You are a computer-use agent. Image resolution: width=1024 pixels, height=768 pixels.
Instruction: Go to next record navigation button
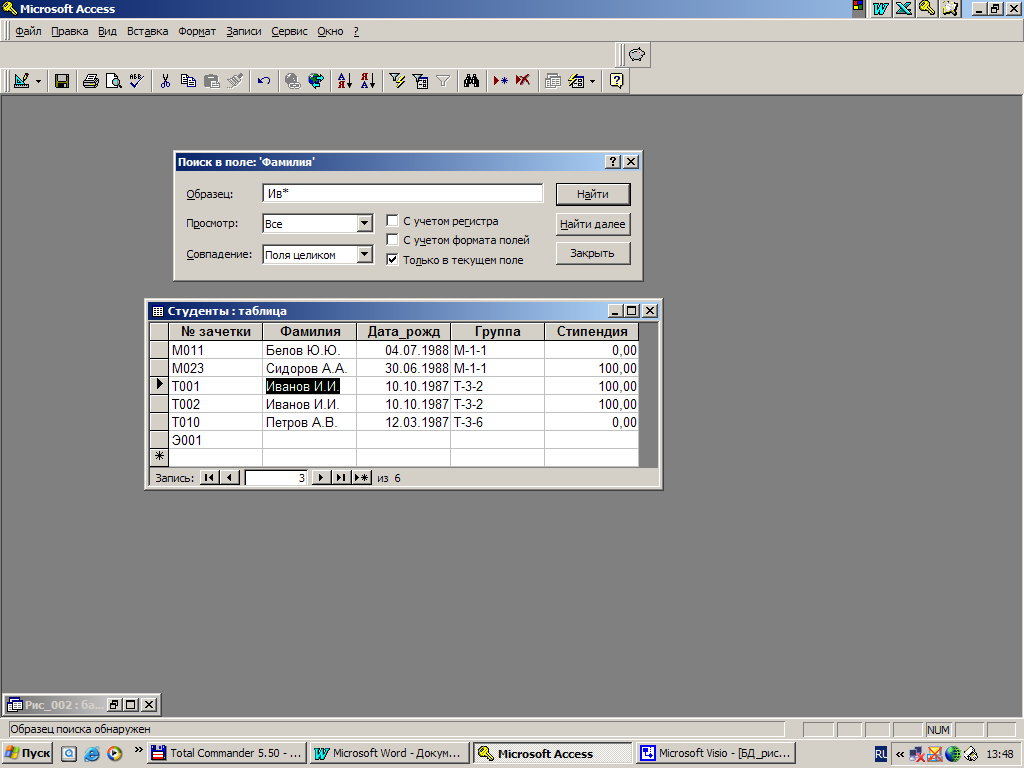[x=321, y=477]
